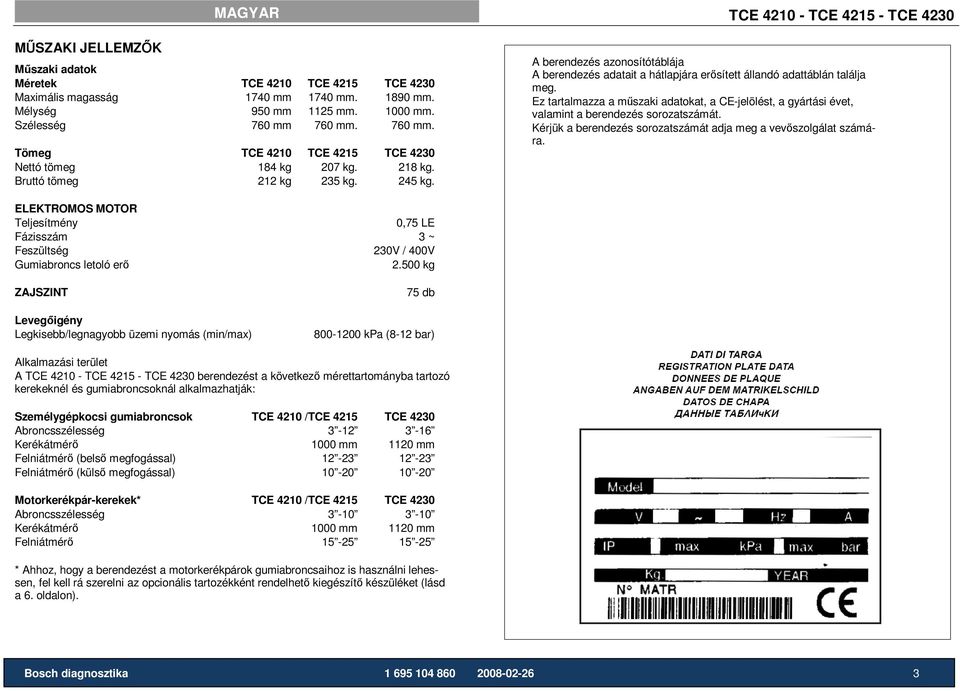Click the 3"-16" rim width value
The image size is (960, 691).
[419, 431]
